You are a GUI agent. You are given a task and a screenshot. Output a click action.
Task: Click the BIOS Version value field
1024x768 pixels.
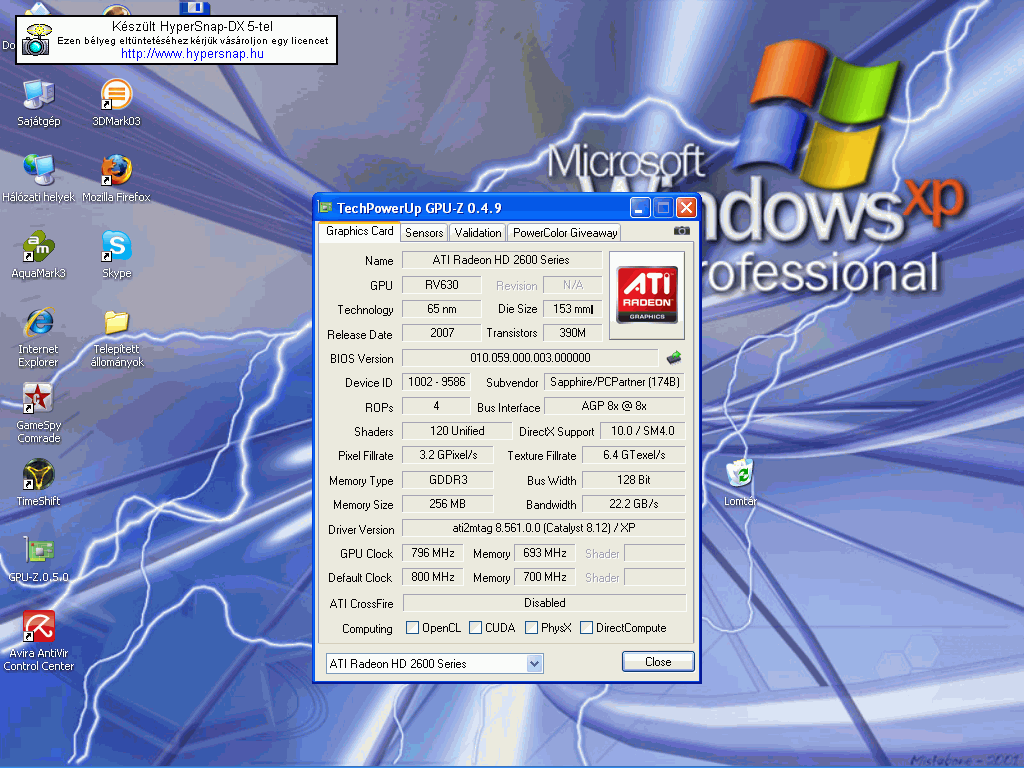[x=530, y=358]
